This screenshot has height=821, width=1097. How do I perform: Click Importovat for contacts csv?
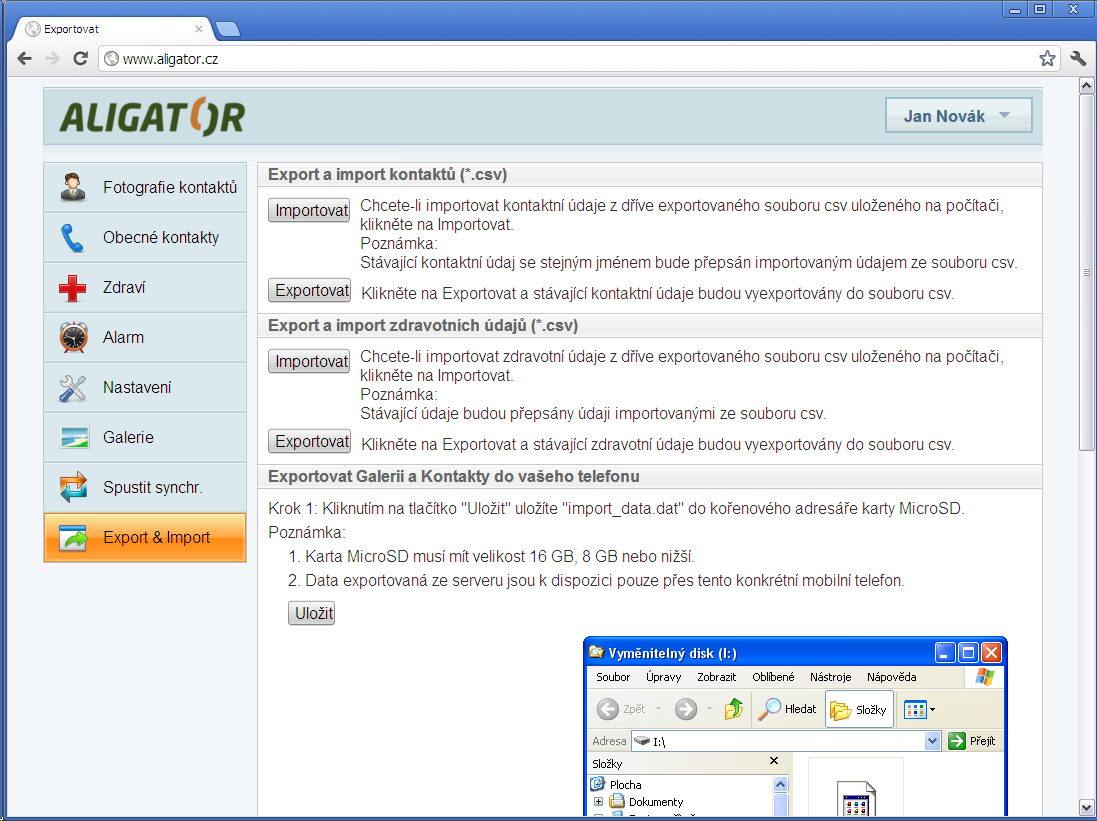click(309, 210)
